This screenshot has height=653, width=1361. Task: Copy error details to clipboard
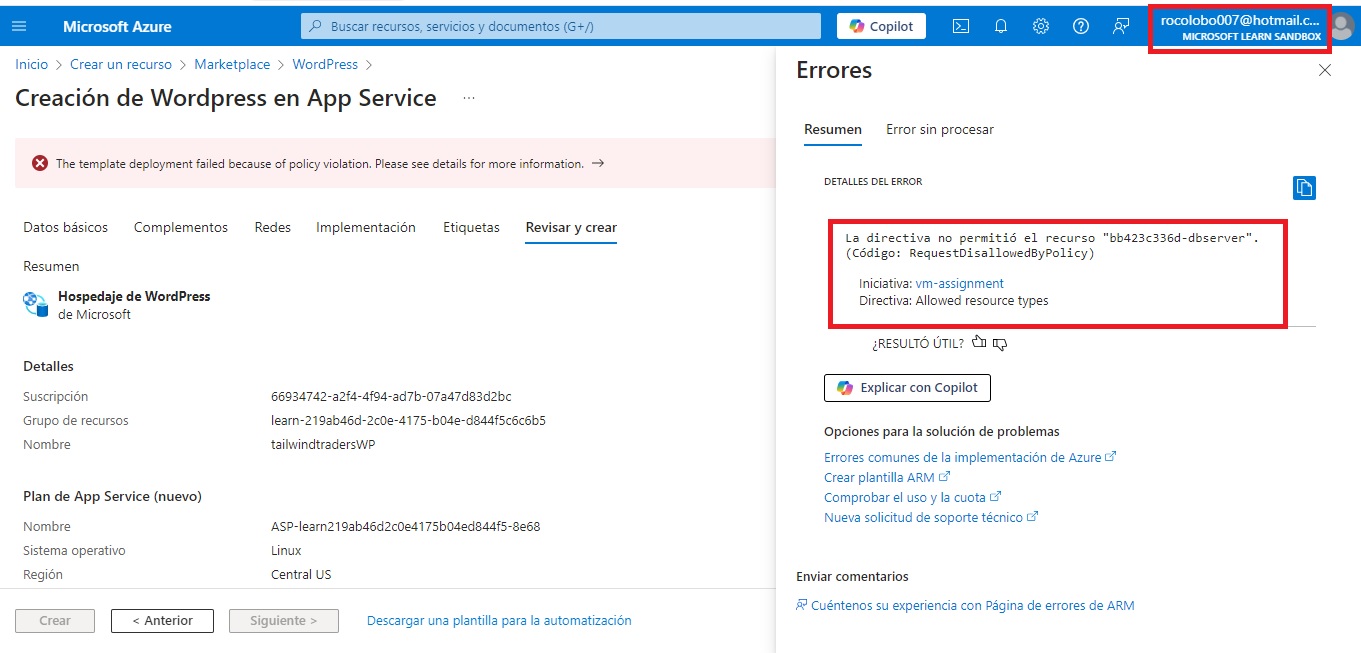pos(1304,187)
